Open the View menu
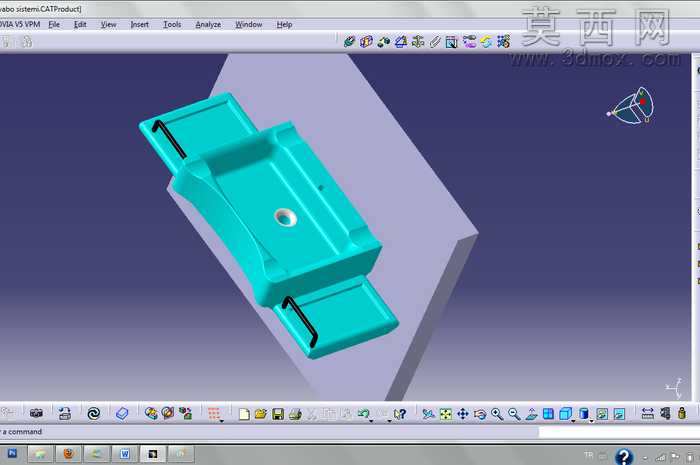The height and width of the screenshot is (465, 700). pos(108,25)
